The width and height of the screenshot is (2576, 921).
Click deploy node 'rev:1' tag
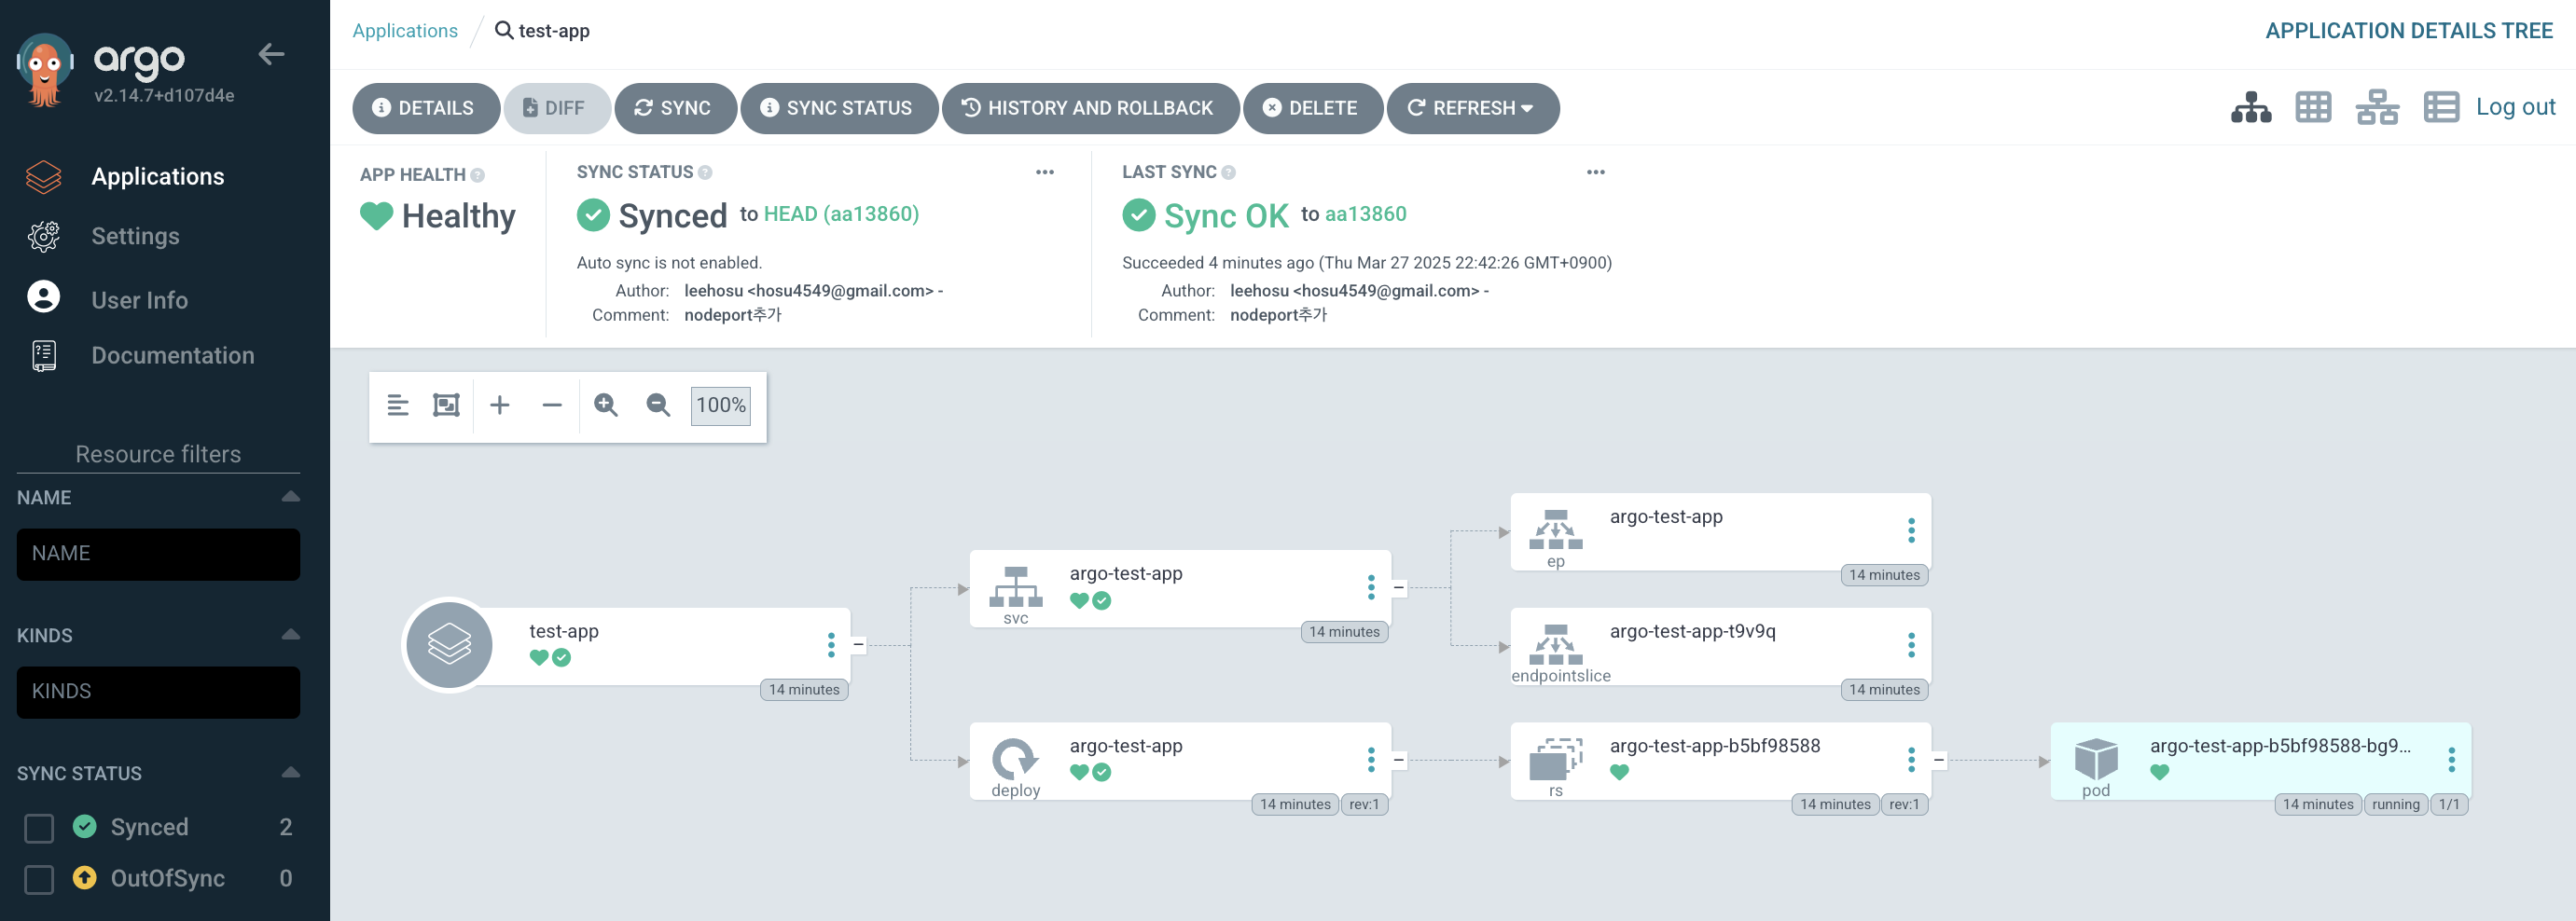pyautogui.click(x=1363, y=804)
